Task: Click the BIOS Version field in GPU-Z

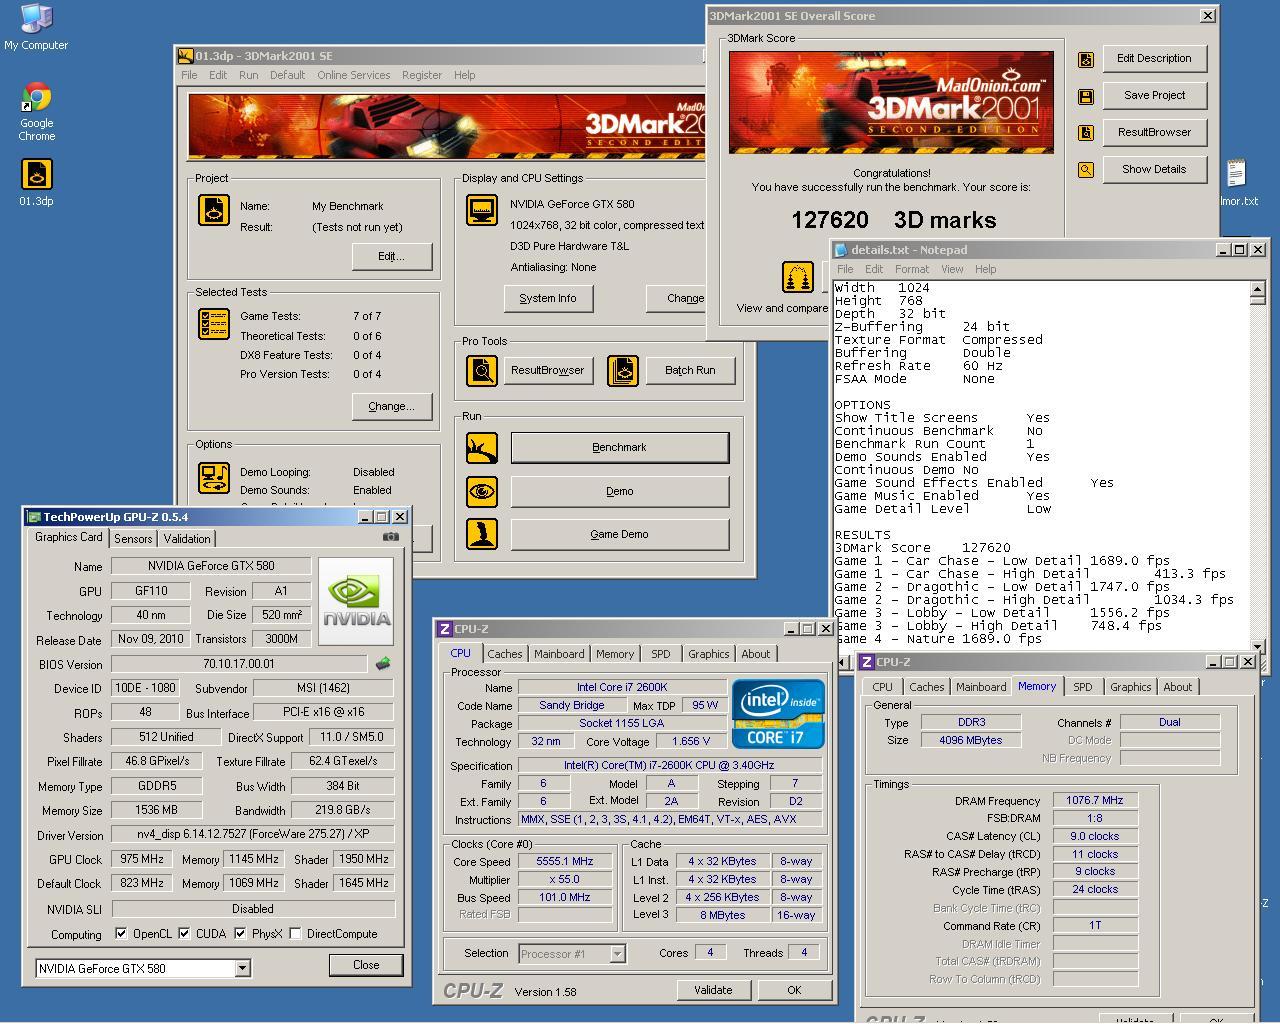Action: [x=239, y=664]
